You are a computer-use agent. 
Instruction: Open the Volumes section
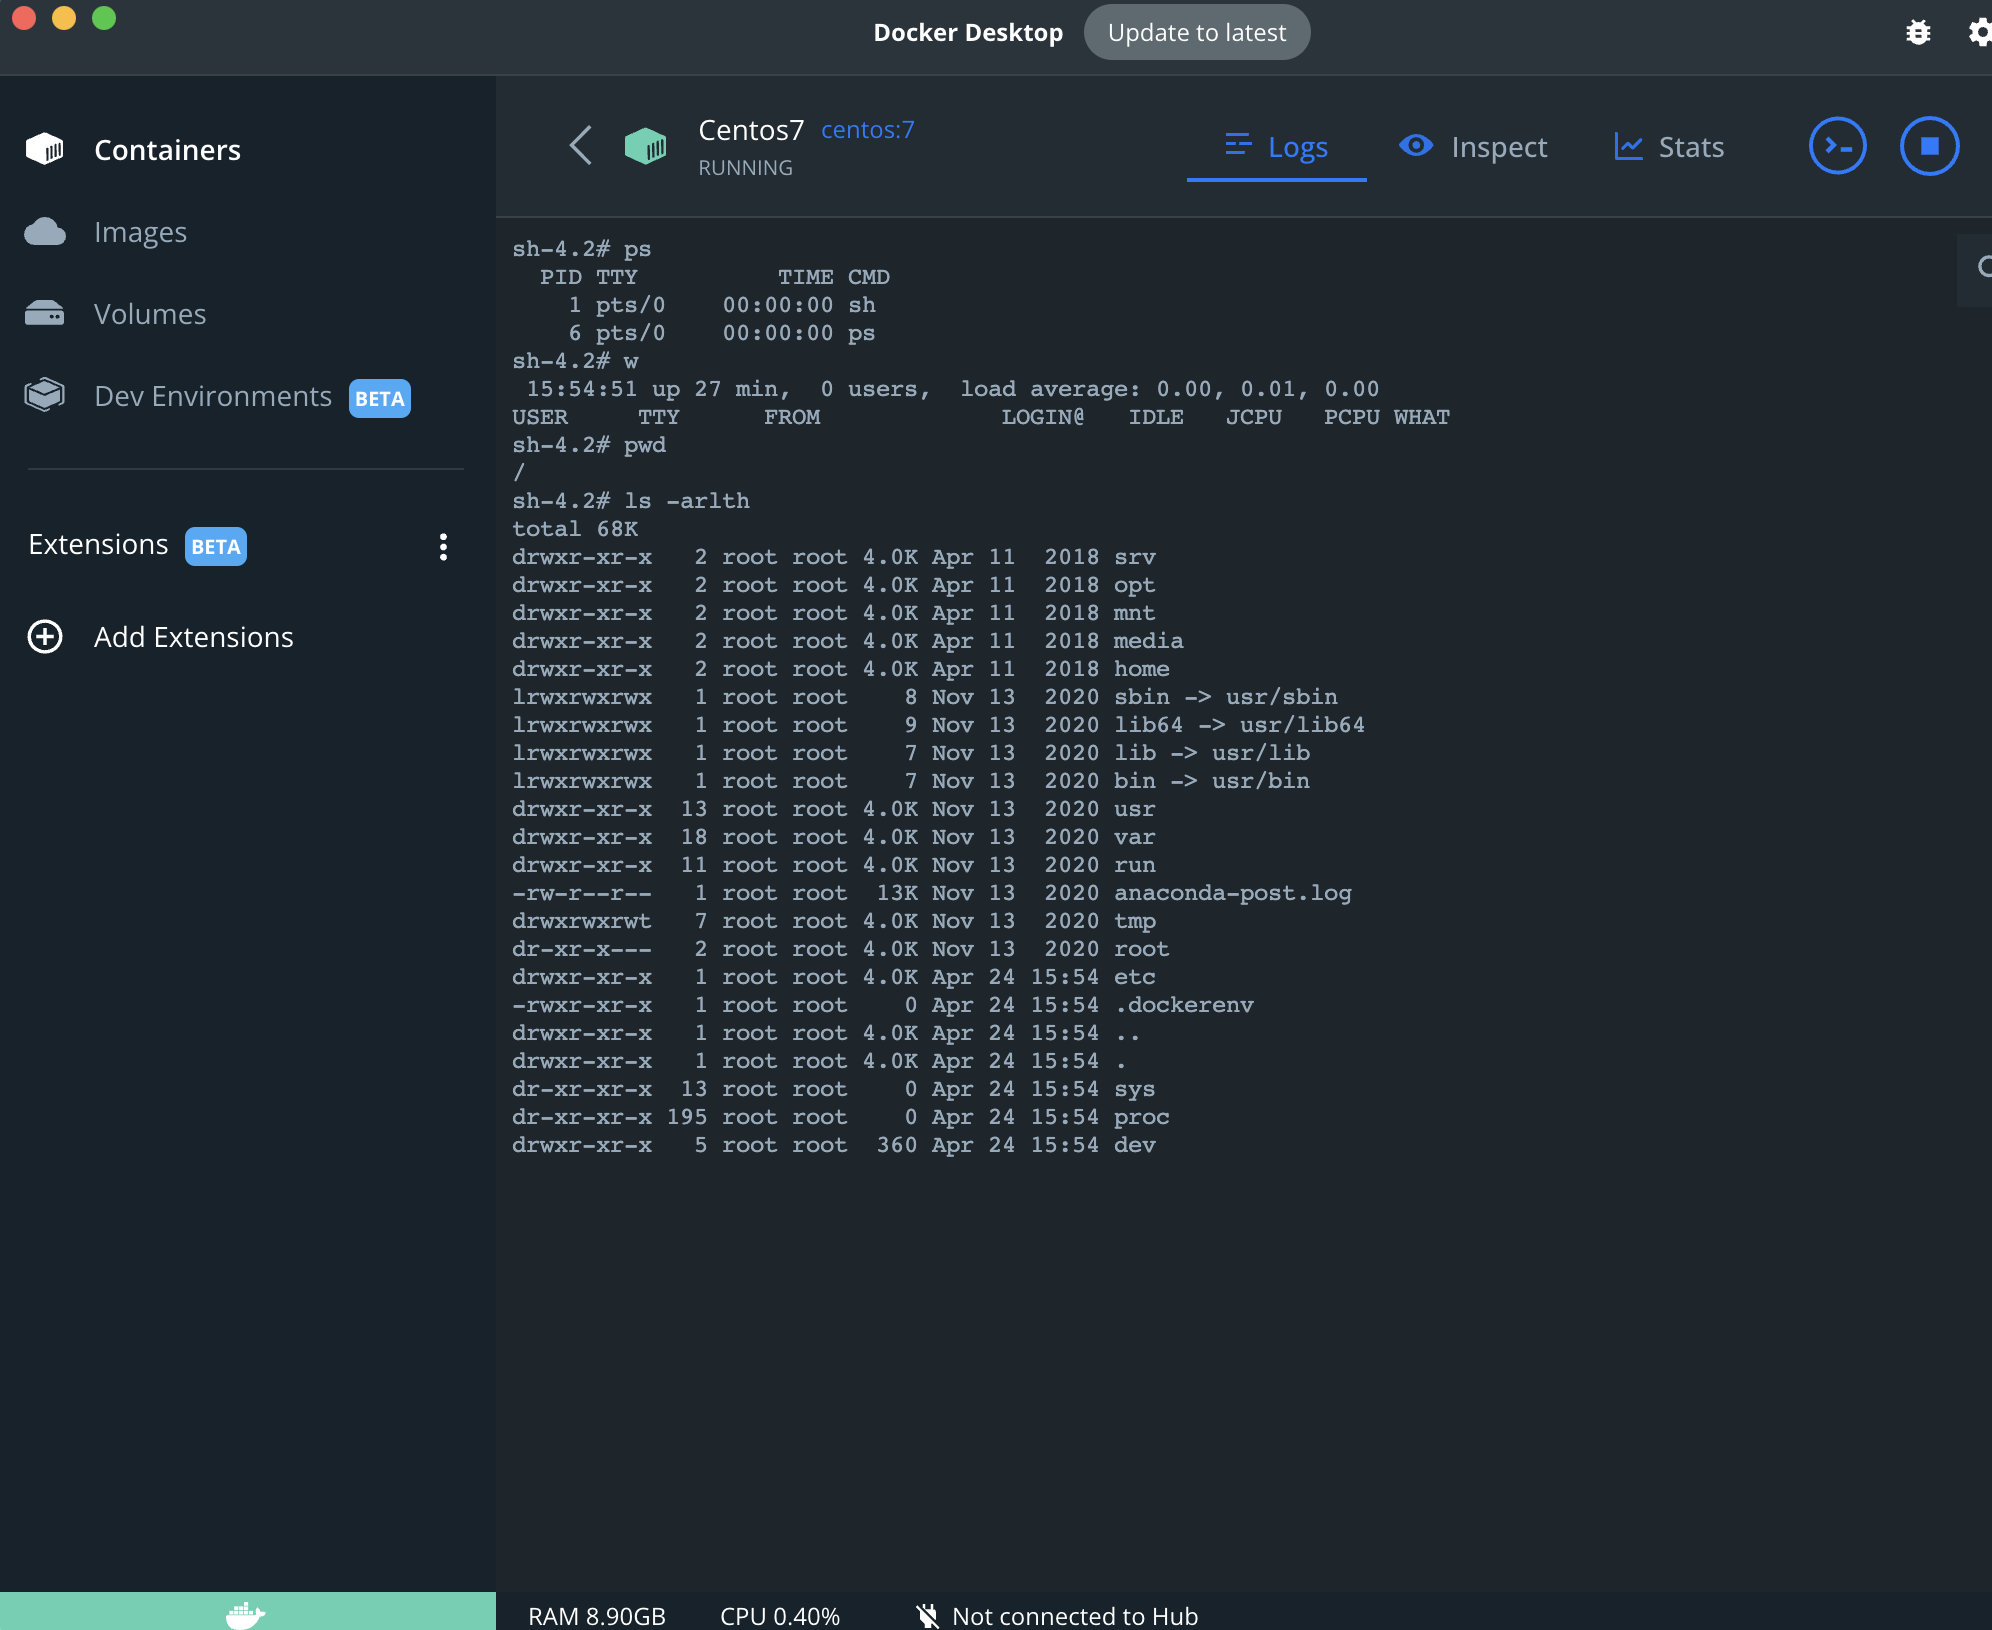click(x=149, y=314)
